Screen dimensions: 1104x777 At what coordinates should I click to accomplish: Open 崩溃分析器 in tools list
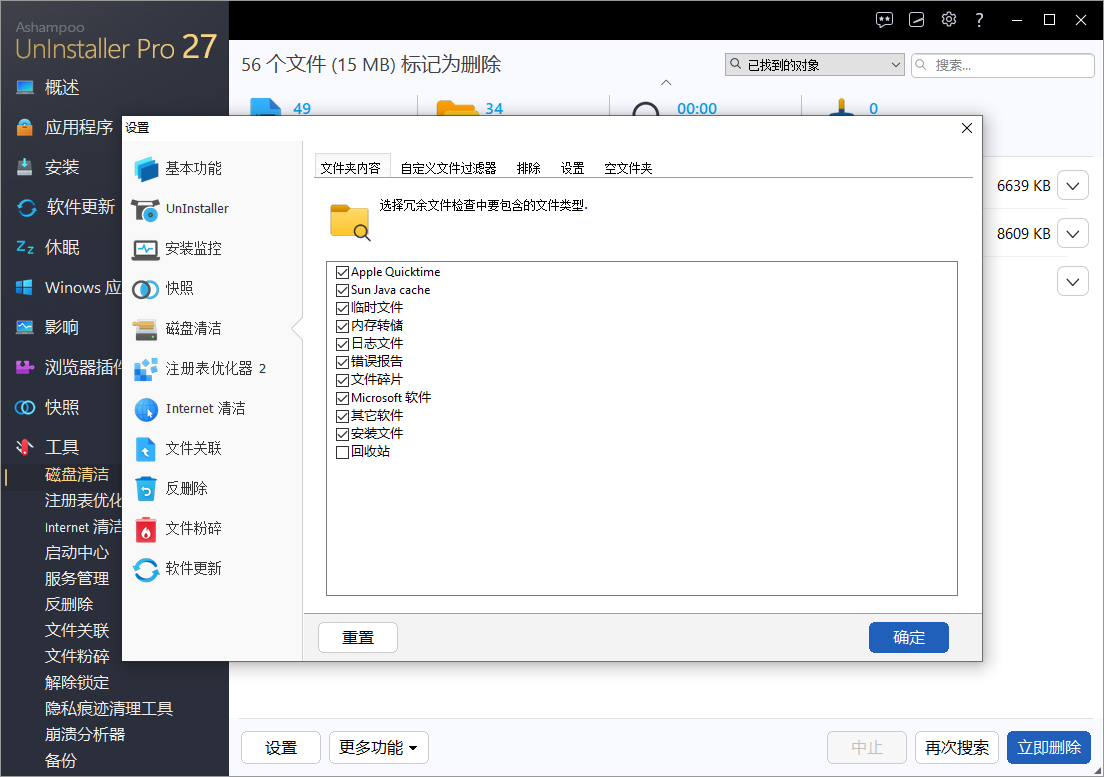click(85, 735)
